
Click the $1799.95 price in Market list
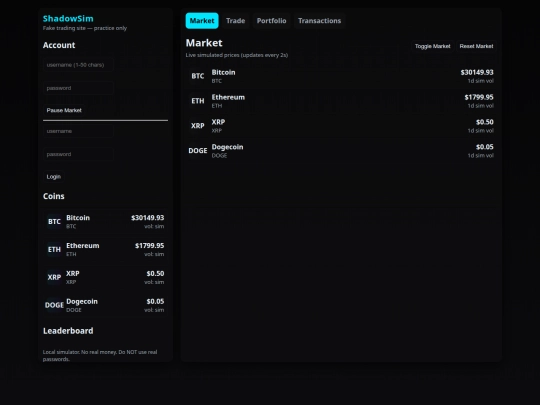pyautogui.click(x=479, y=97)
